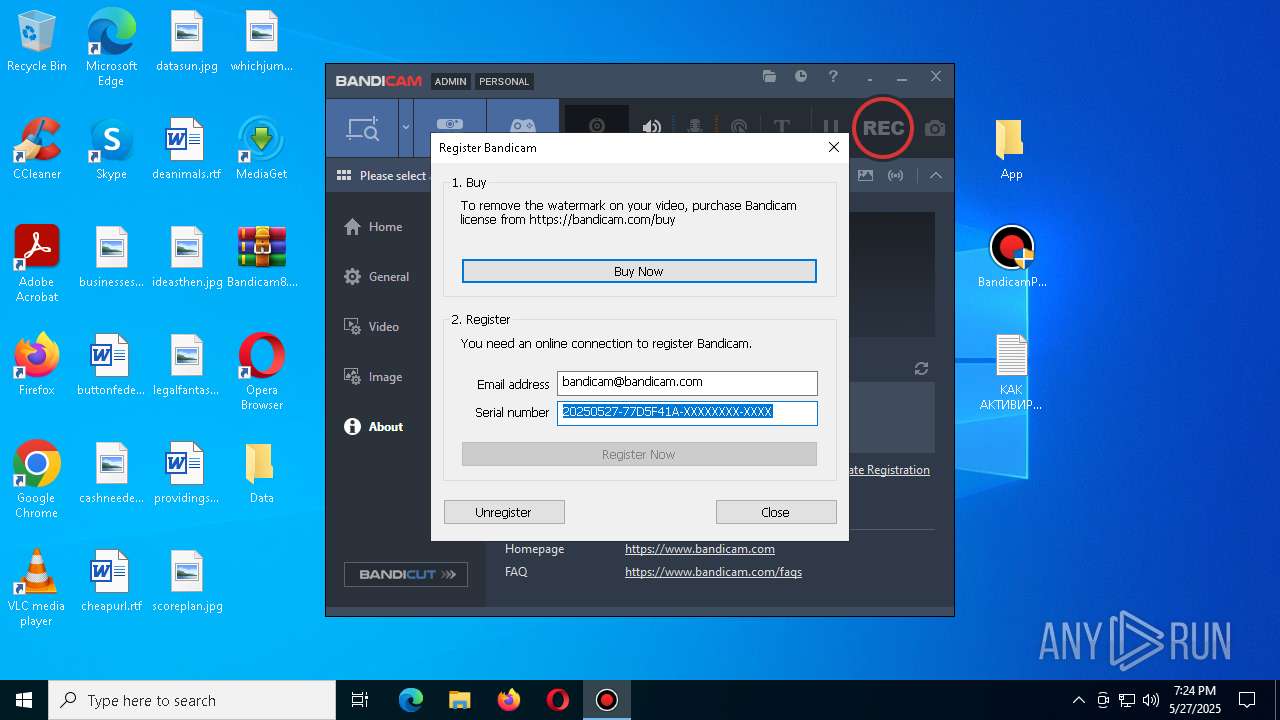
Task: Open the datasun.jpg desktop file
Action: (187, 42)
